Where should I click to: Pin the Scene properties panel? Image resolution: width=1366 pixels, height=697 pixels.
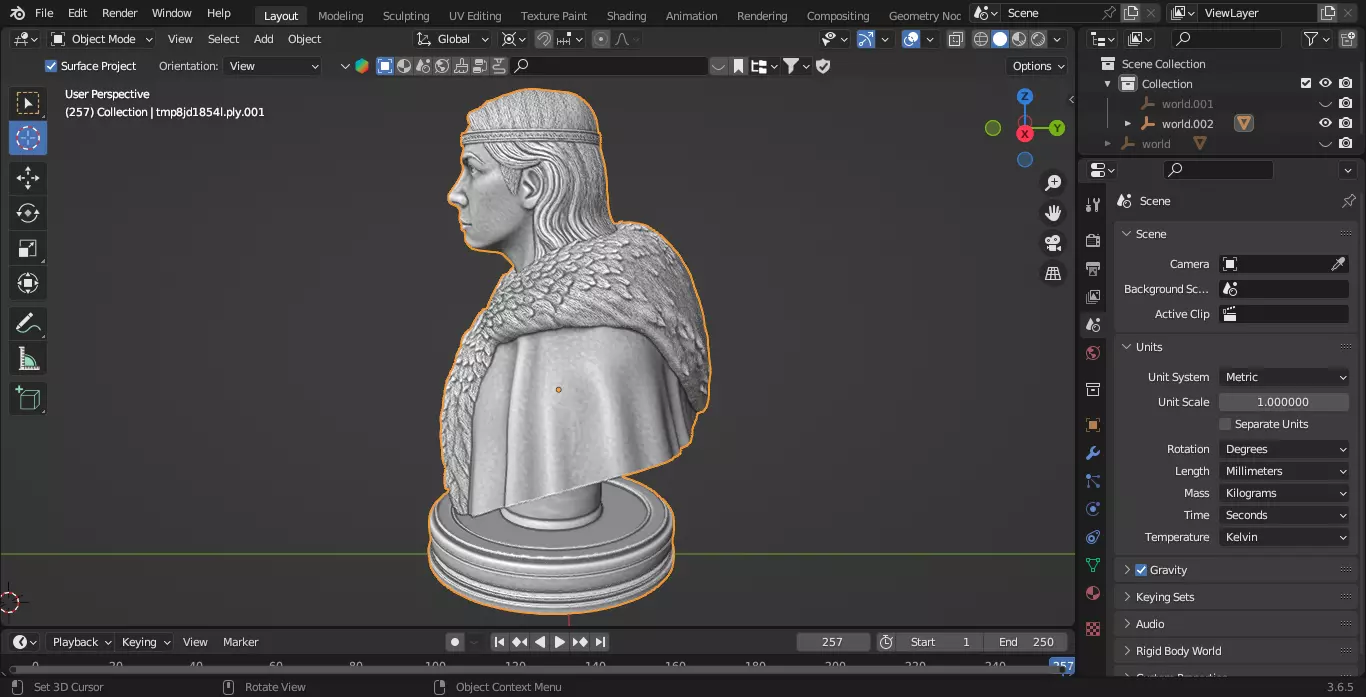pyautogui.click(x=1348, y=201)
